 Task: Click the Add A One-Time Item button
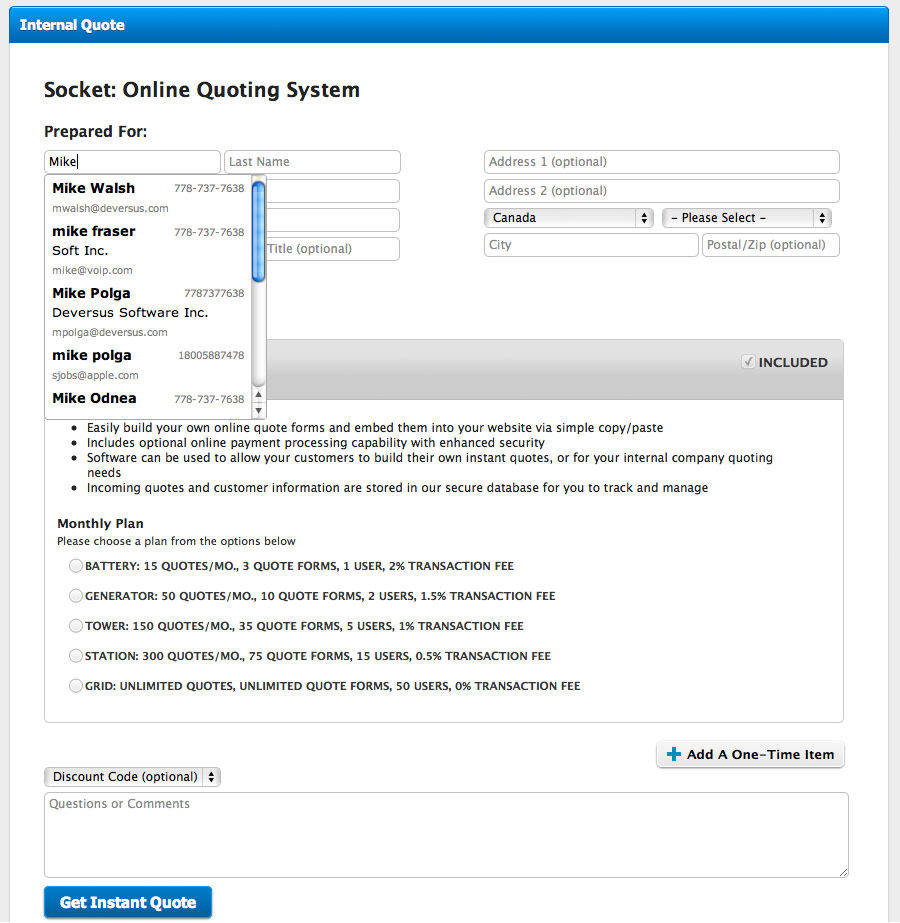[750, 755]
